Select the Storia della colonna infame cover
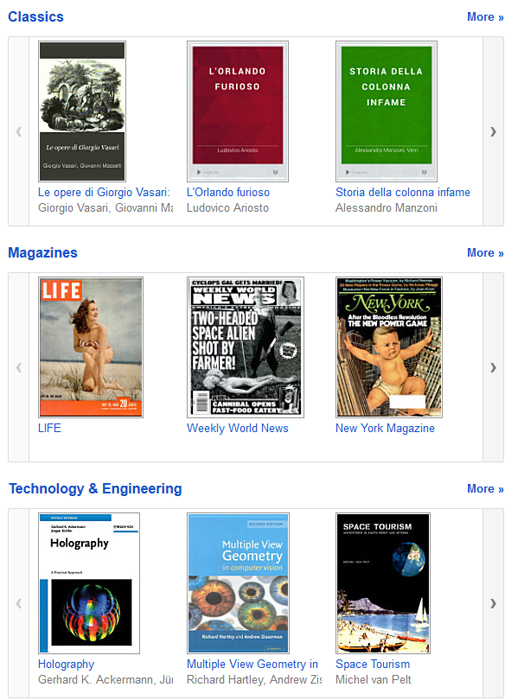This screenshot has height=700, width=524. tap(386, 111)
